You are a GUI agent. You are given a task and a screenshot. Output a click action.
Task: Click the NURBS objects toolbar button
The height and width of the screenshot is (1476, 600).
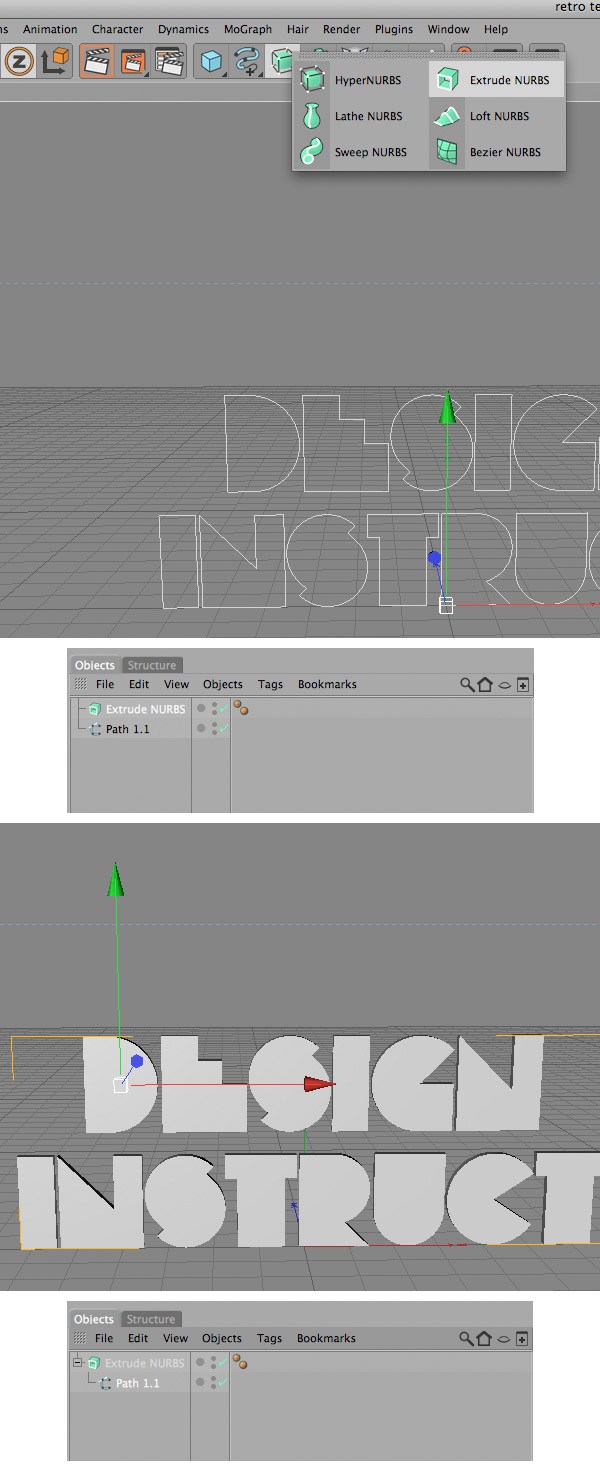[x=282, y=62]
